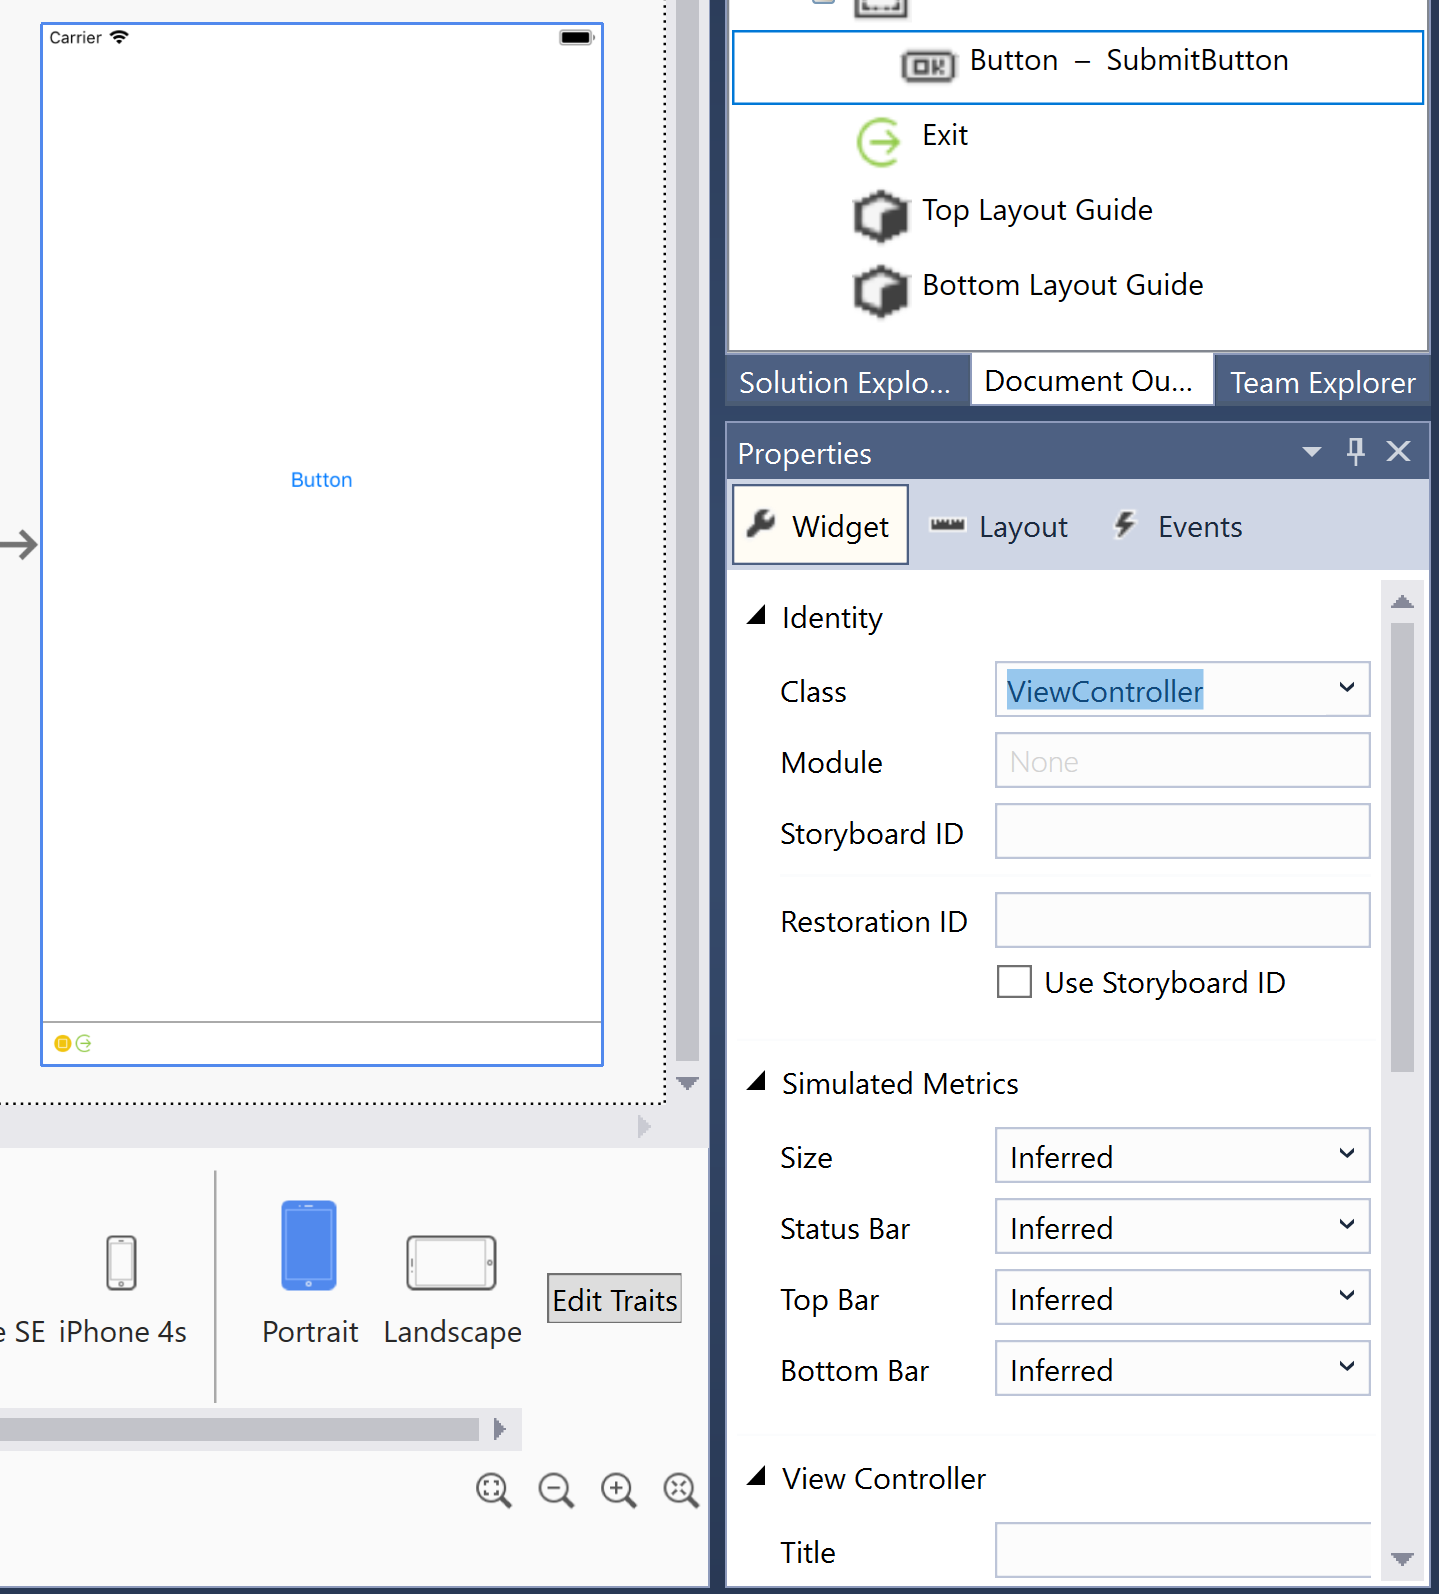Click the yellow view controller dock icon
Viewport: 1439px width, 1594px height.
pyautogui.click(x=62, y=1043)
